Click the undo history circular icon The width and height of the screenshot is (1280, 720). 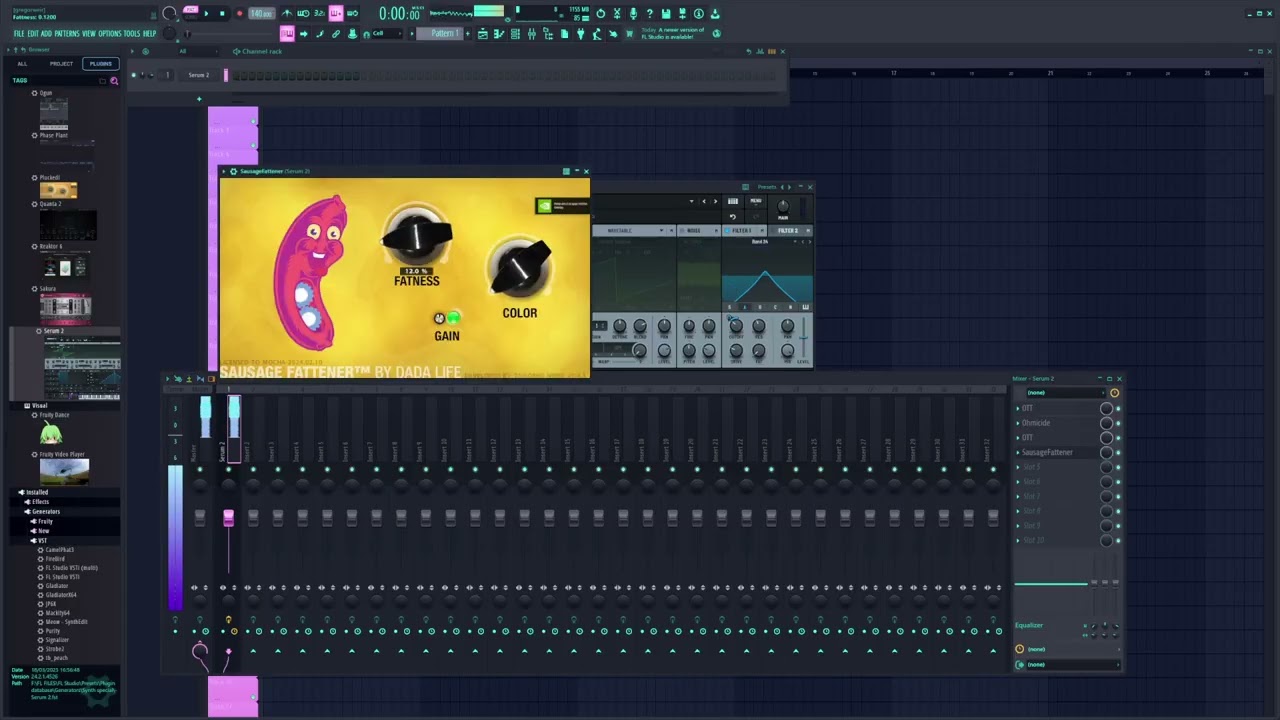[600, 13]
